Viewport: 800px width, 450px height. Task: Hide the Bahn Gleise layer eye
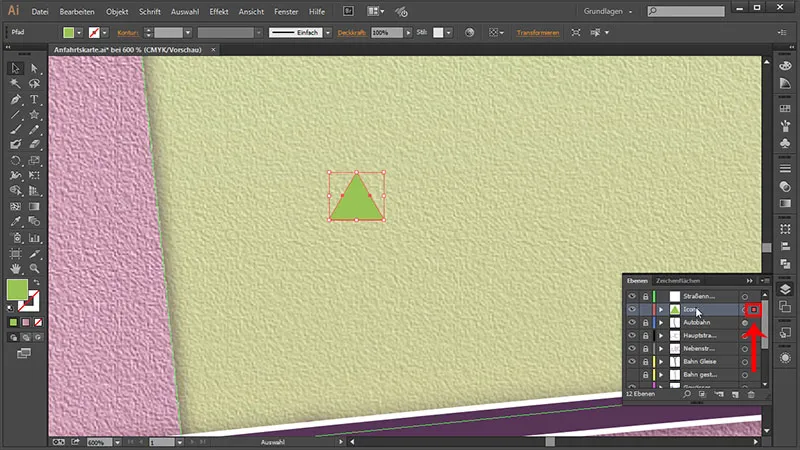(x=632, y=361)
